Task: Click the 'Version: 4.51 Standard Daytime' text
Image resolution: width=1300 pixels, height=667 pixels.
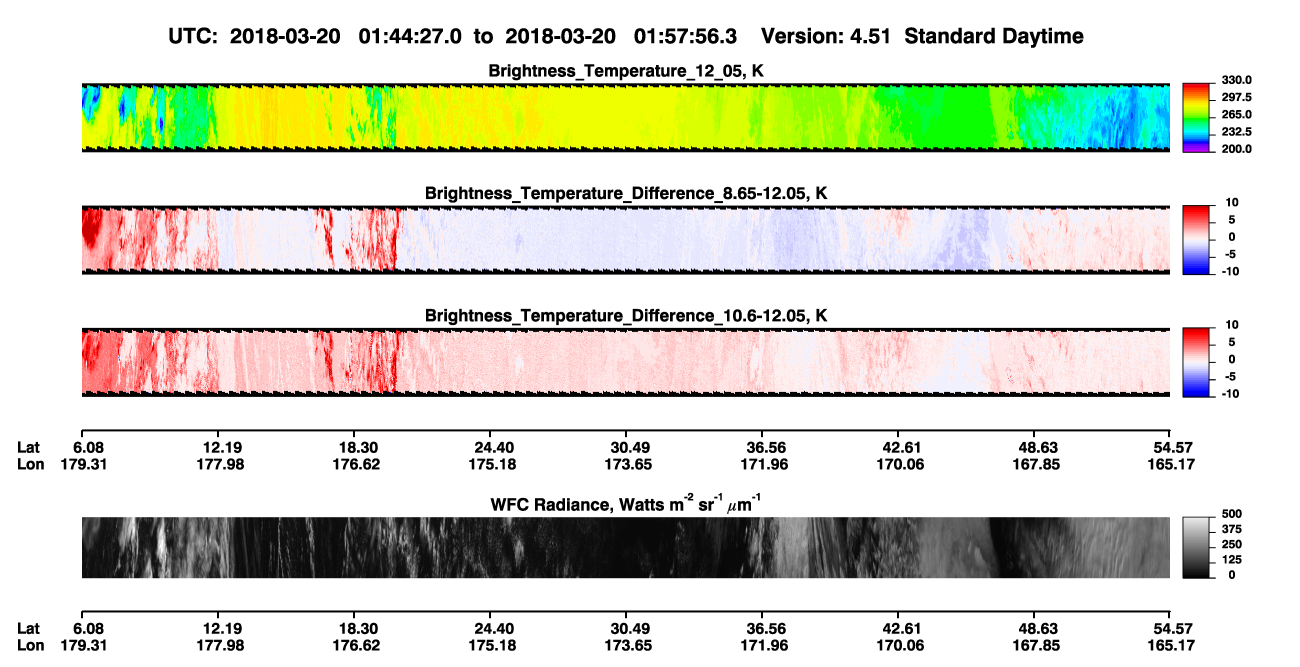Action: [922, 37]
